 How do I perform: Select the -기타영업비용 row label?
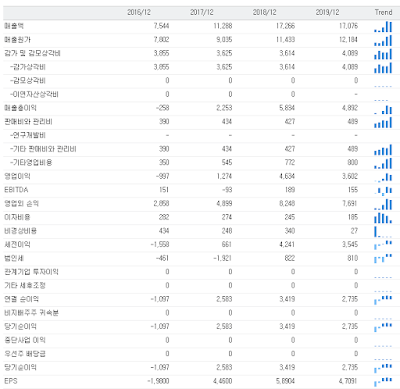31,163
